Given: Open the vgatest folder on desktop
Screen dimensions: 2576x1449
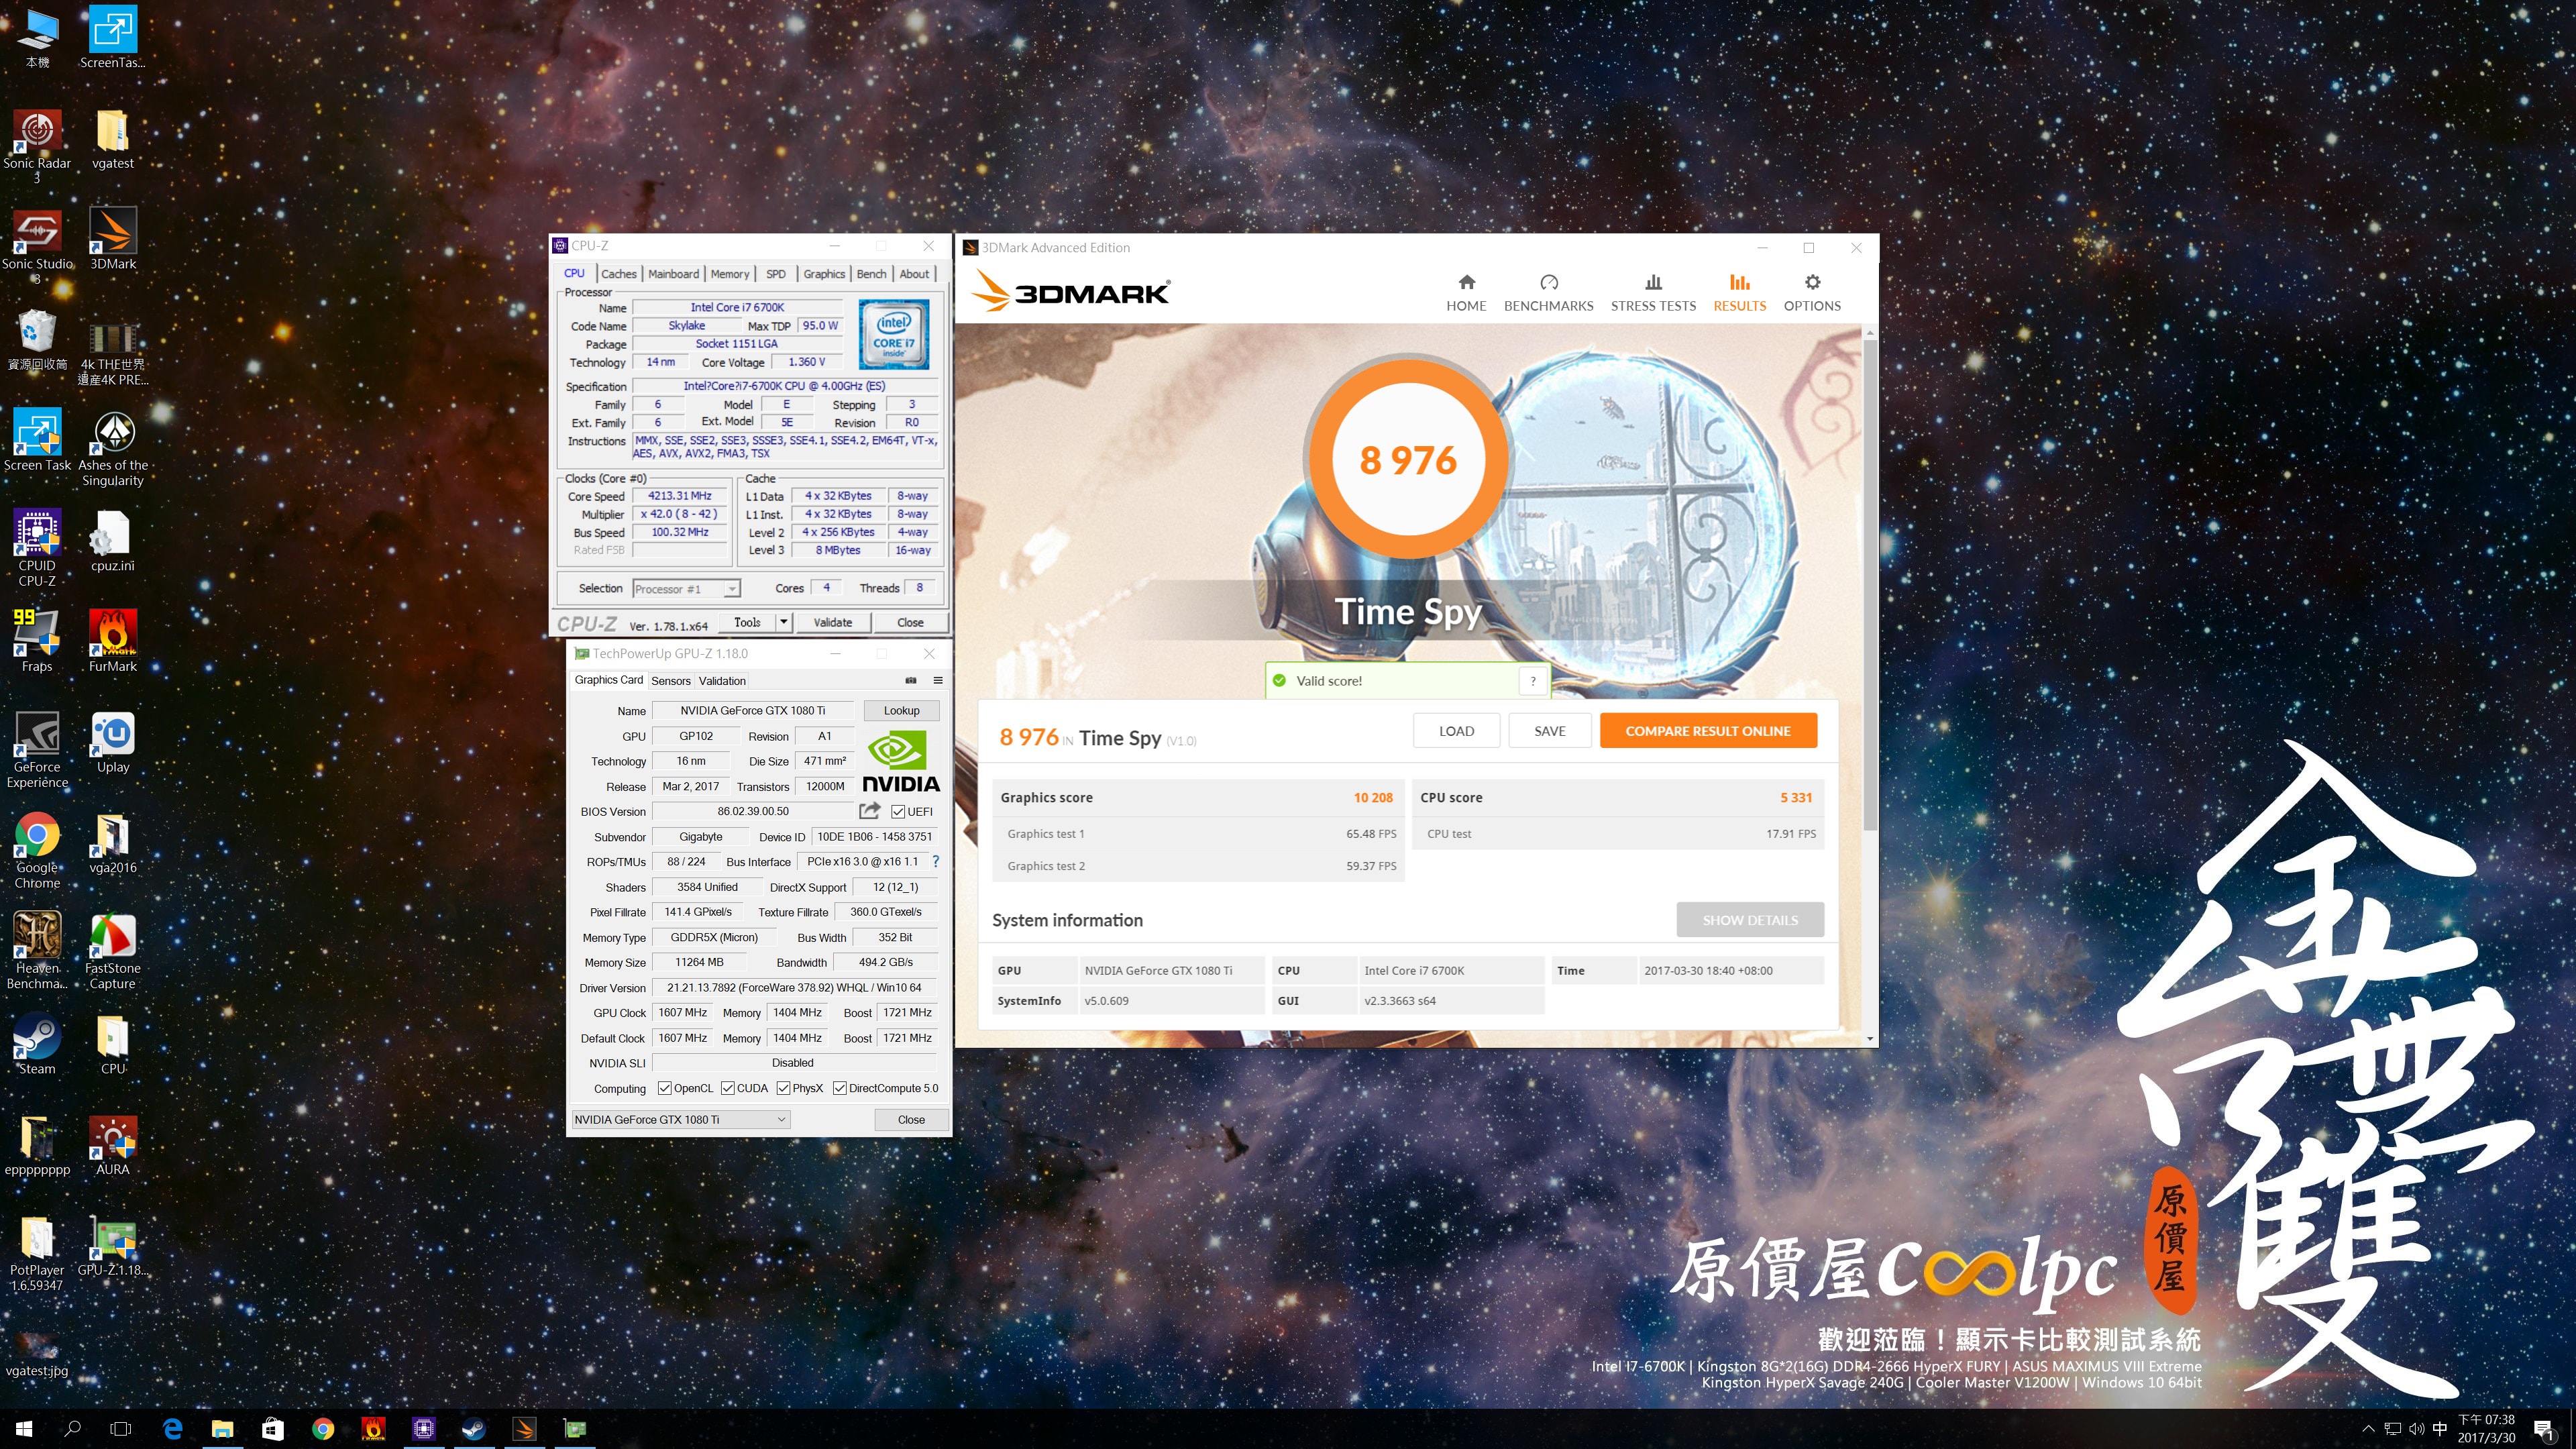Looking at the screenshot, I should [113, 138].
